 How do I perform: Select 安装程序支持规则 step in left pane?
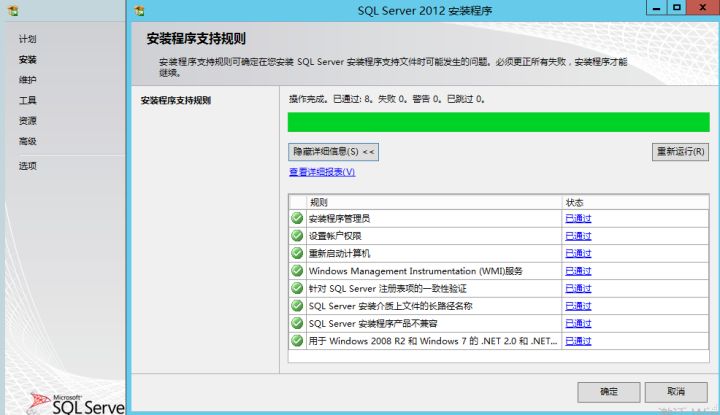click(175, 100)
